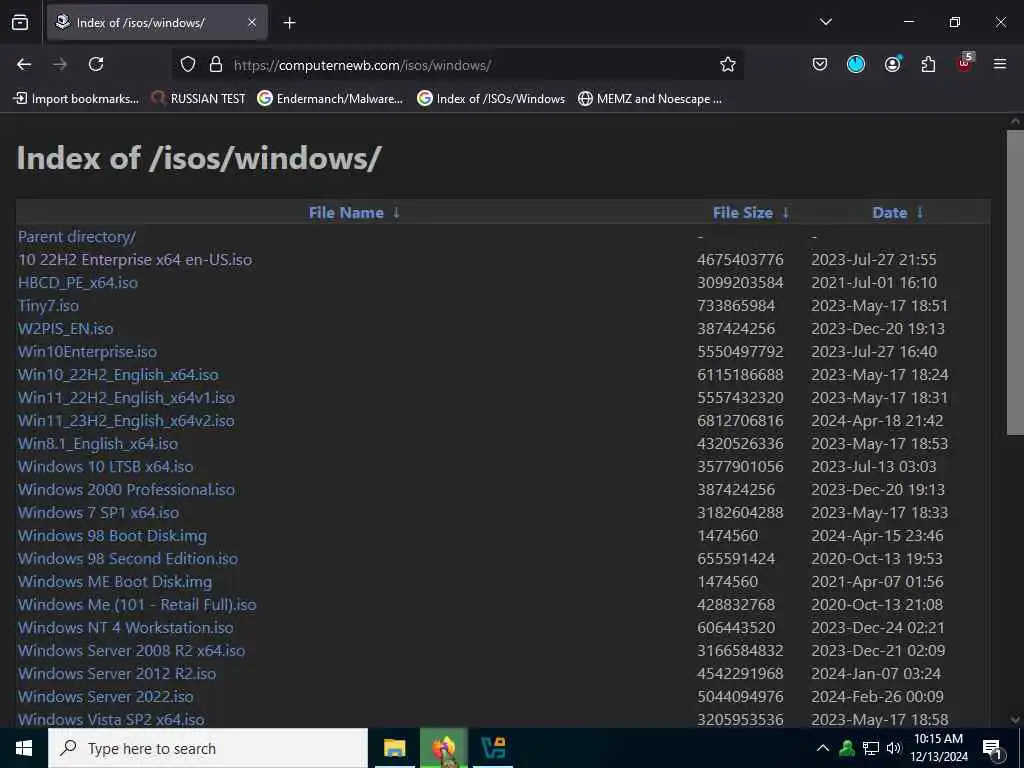Open network tray icon
This screenshot has height=768, width=1024.
pos(871,748)
